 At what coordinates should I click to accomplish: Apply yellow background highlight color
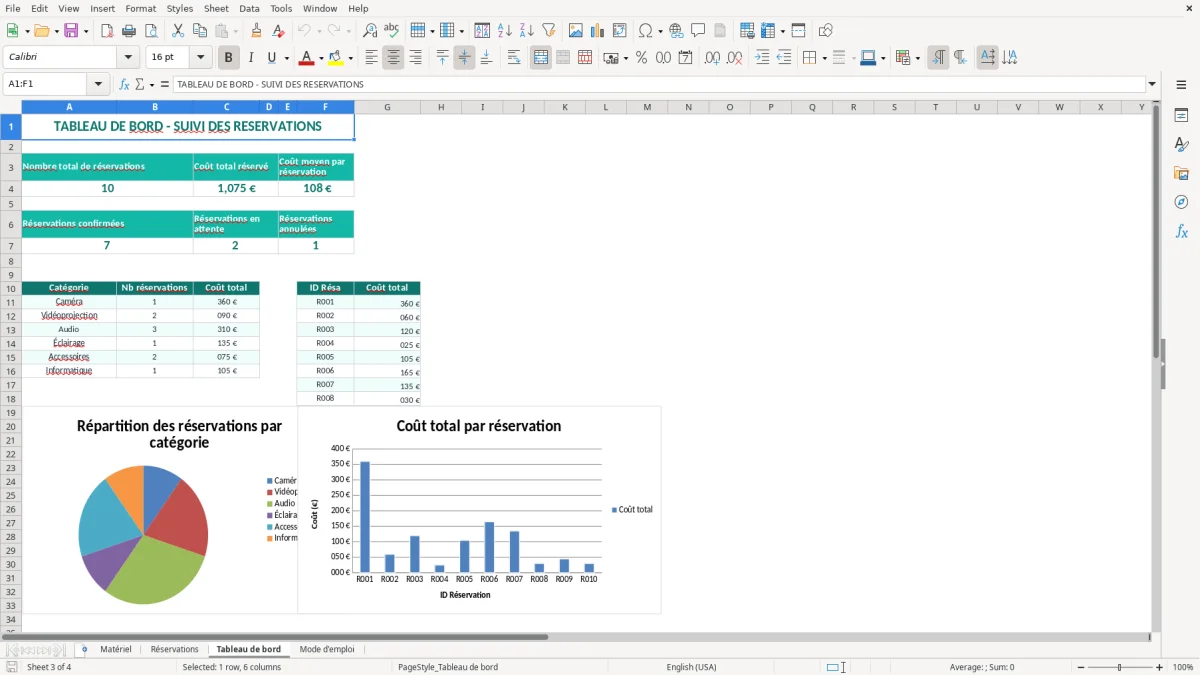tap(336, 58)
